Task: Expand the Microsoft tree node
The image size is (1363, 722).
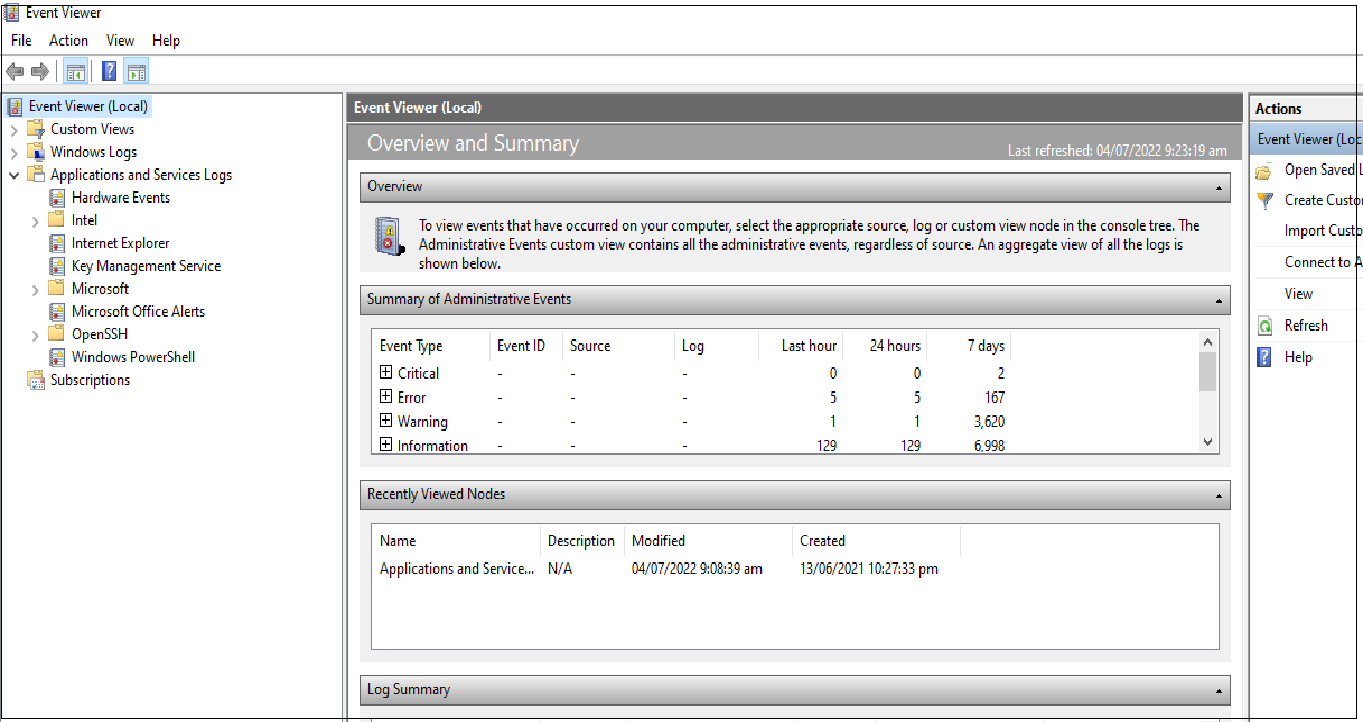Action: [x=35, y=289]
